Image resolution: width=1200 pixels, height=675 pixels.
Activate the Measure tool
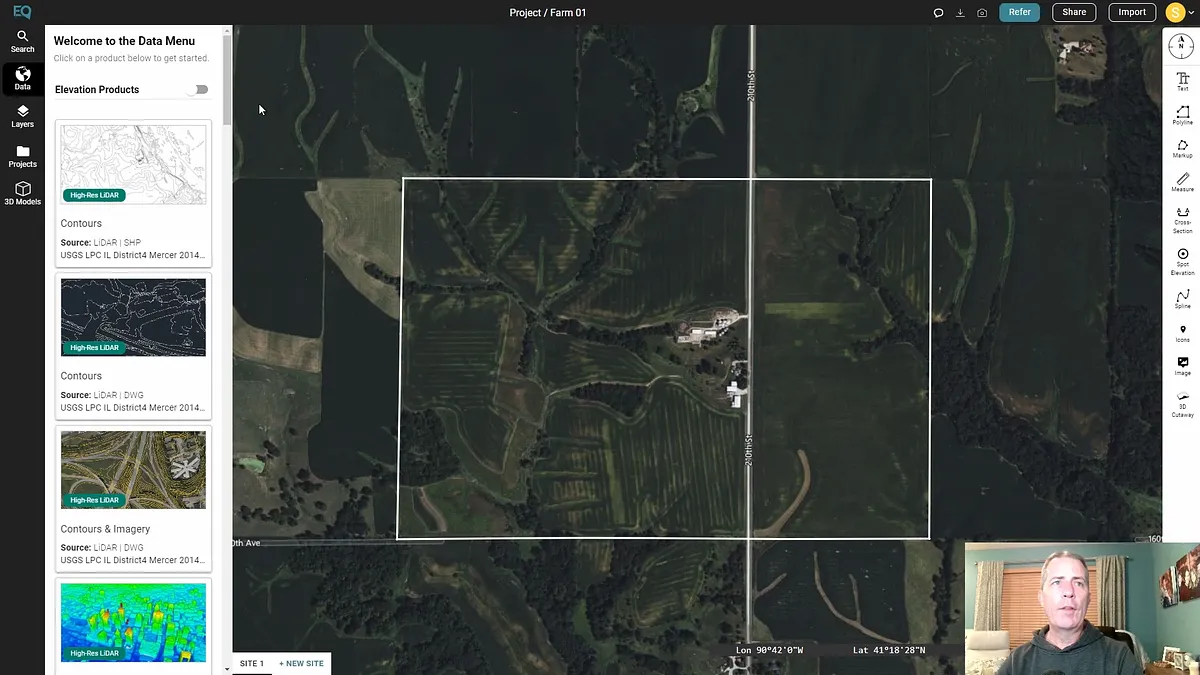[x=1182, y=180]
